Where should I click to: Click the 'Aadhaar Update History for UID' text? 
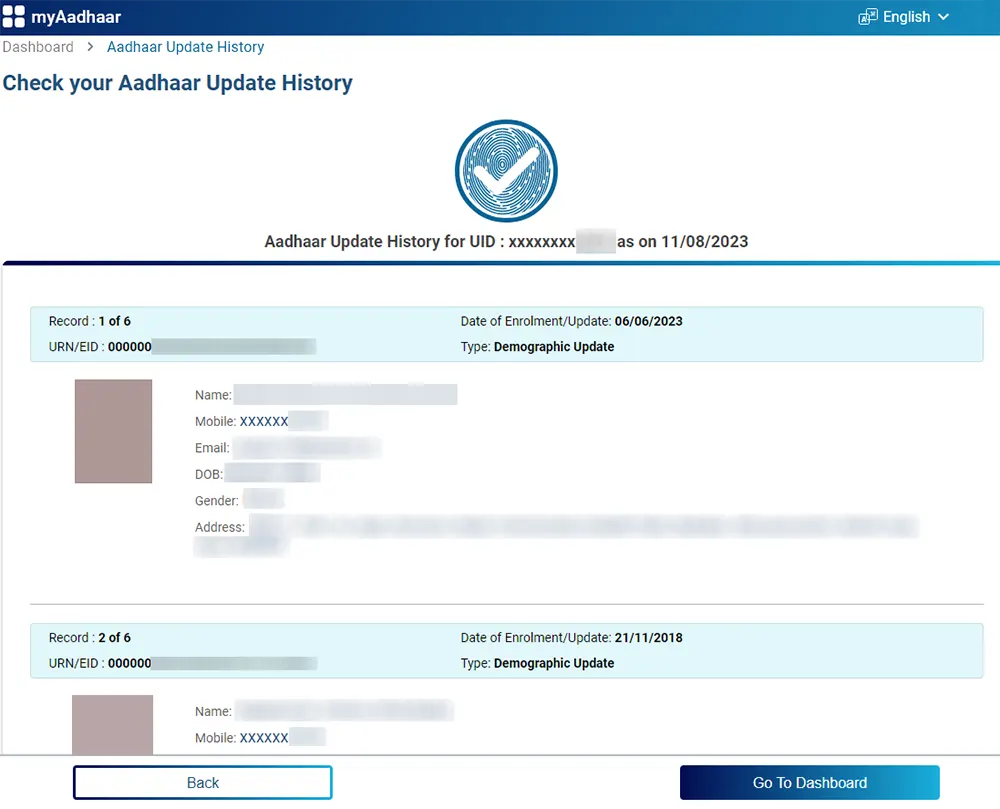coord(380,242)
